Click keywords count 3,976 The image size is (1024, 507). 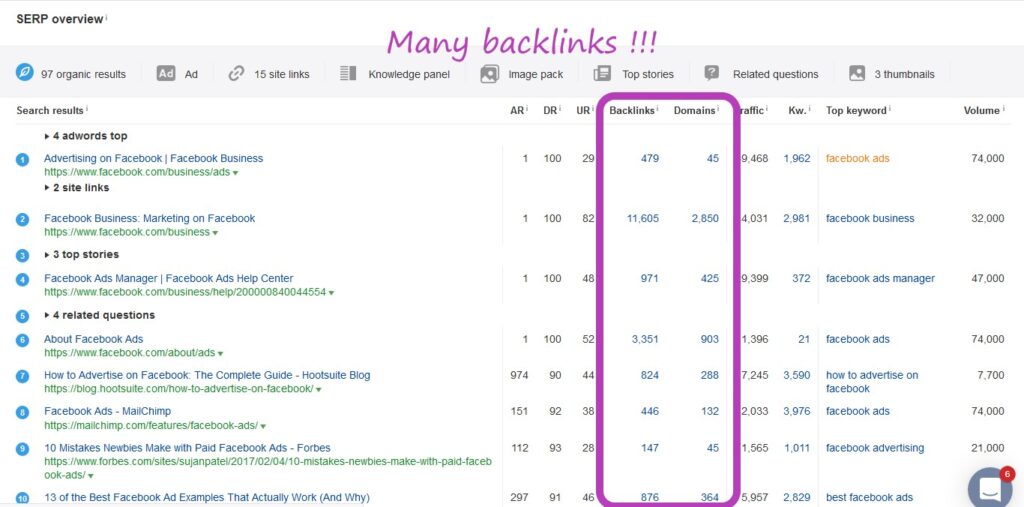[797, 411]
